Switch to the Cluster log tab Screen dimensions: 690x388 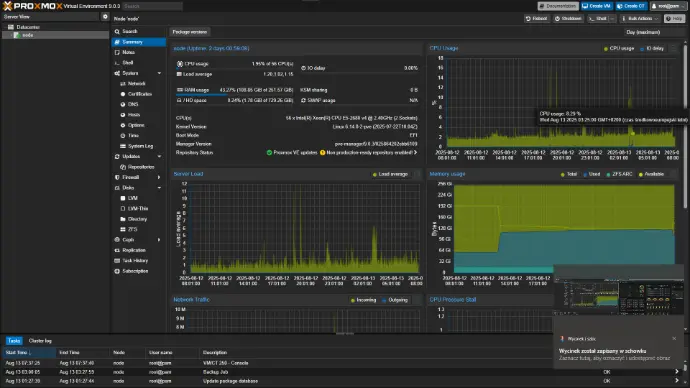click(x=40, y=341)
